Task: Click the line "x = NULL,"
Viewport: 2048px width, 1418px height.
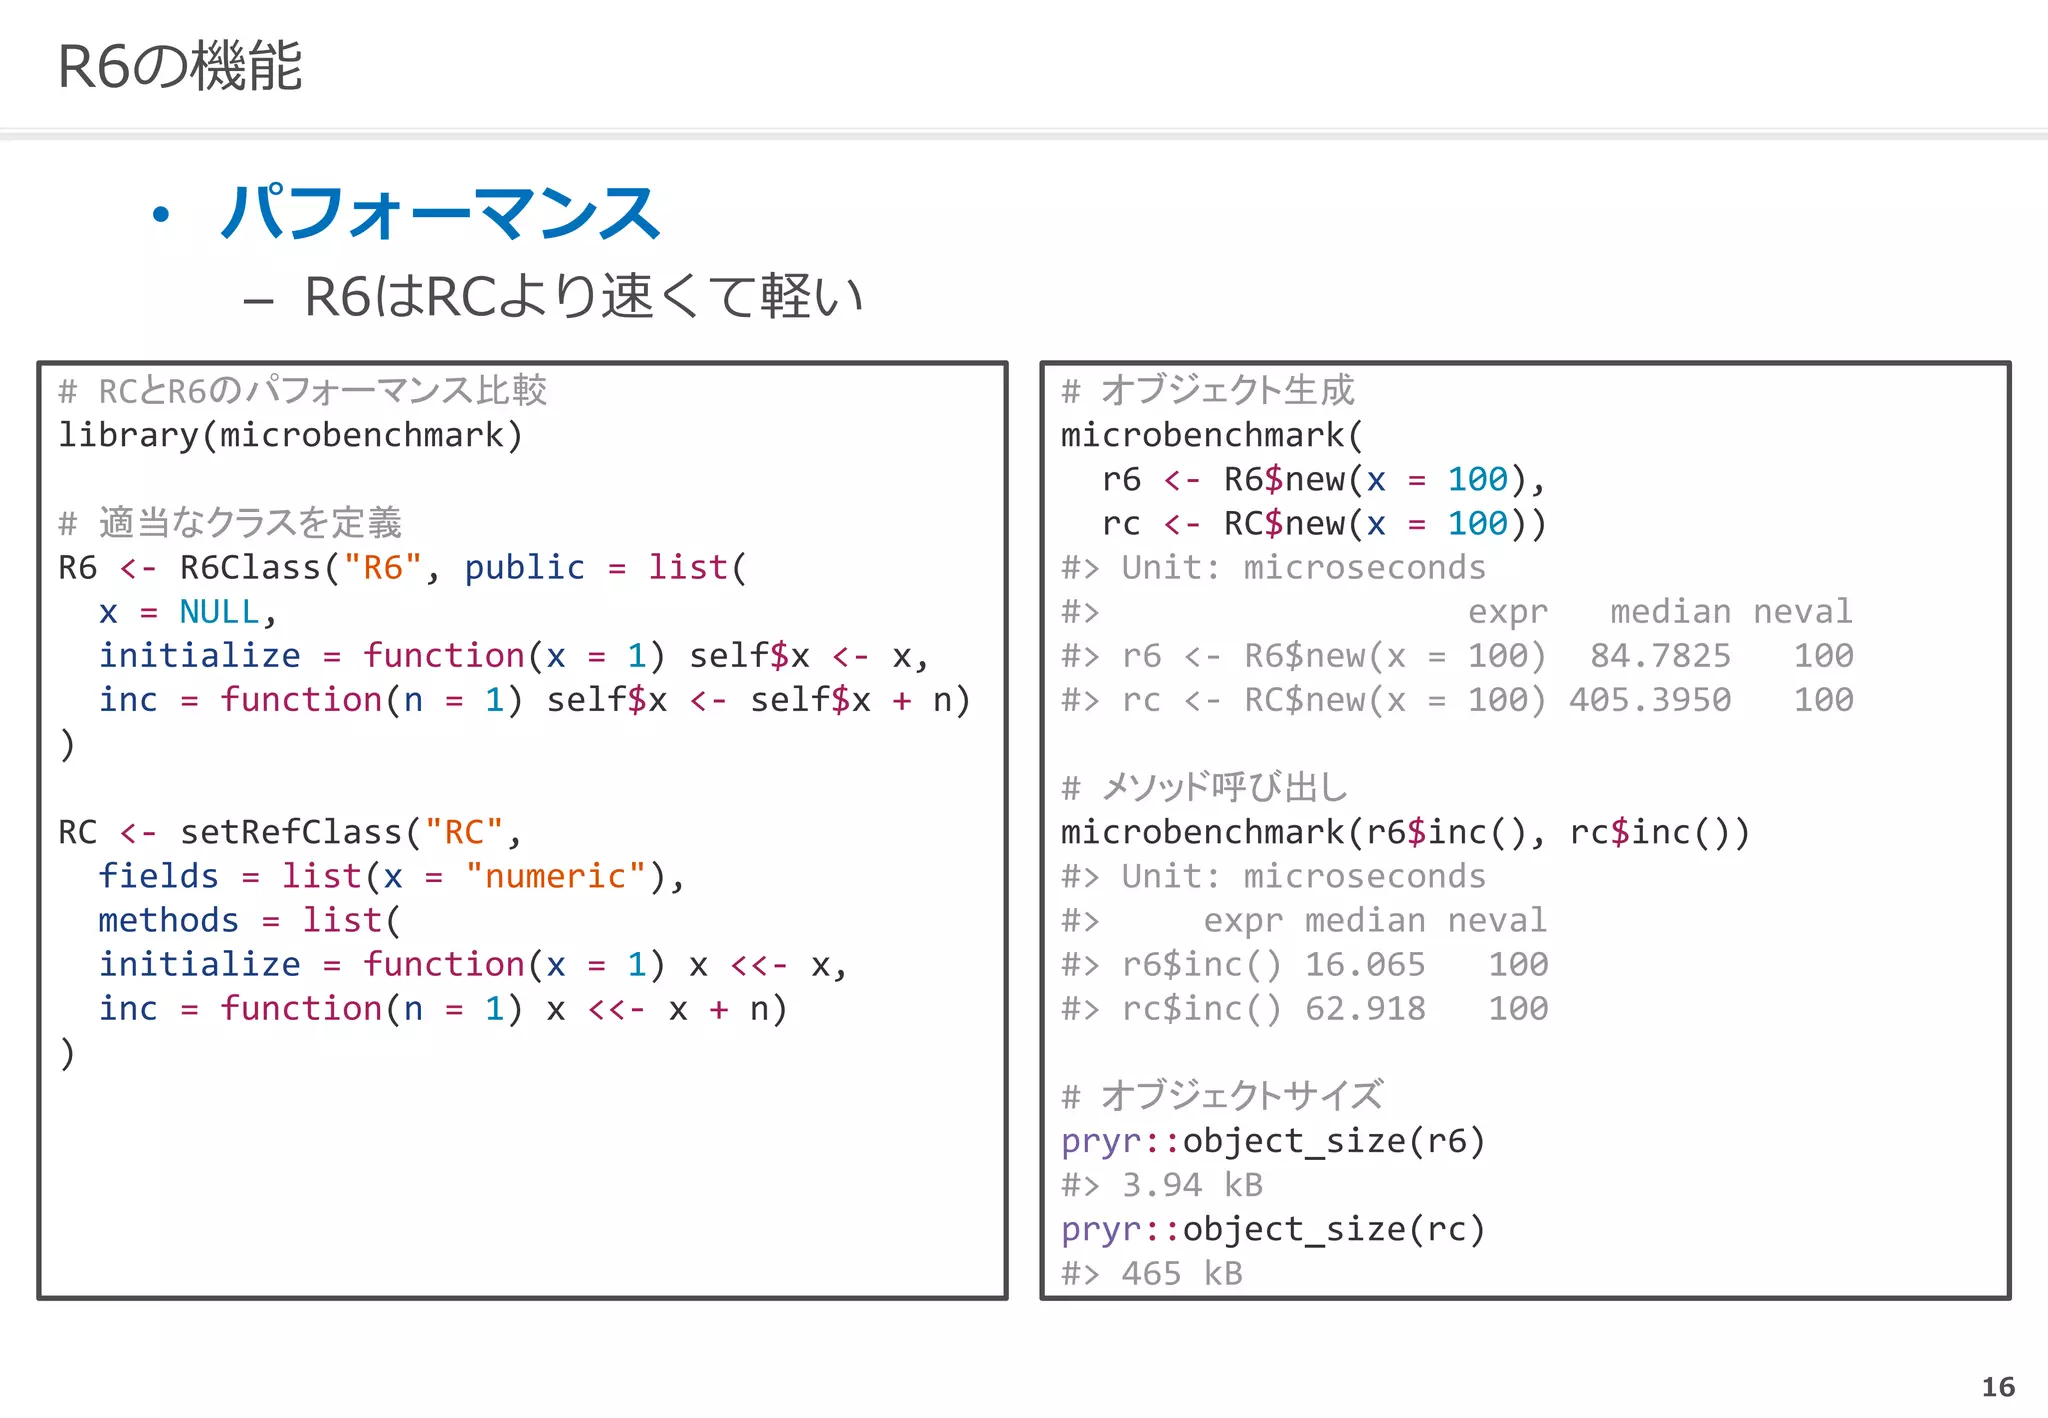Action: tap(188, 611)
